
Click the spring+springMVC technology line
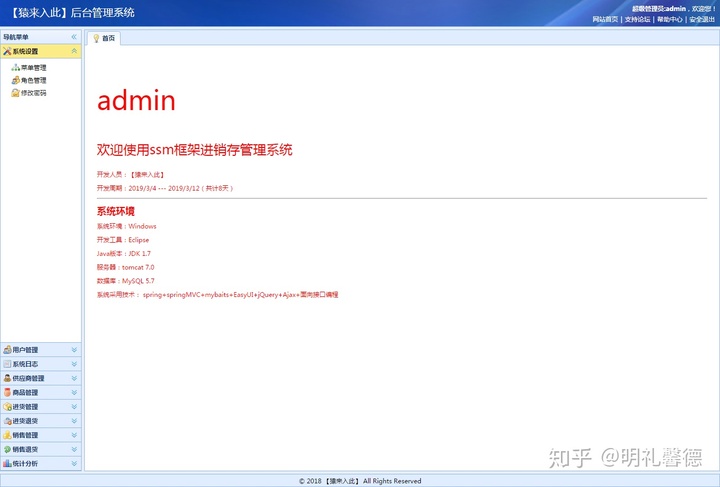[x=217, y=295]
